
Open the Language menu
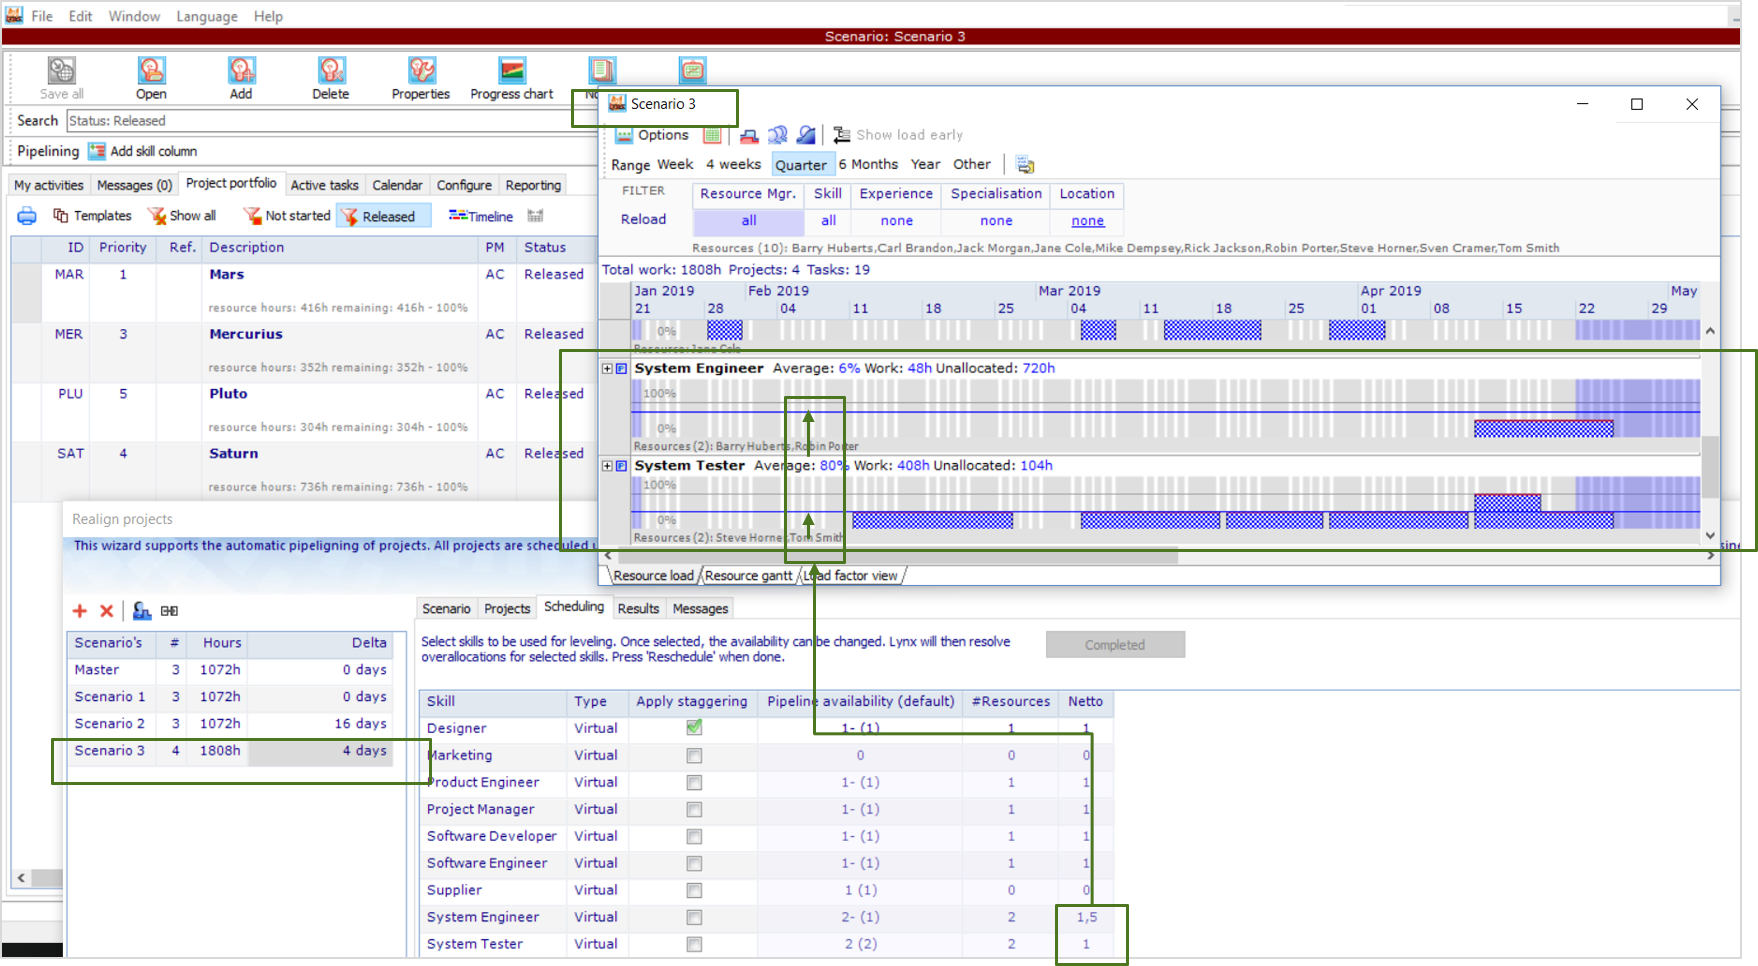pyautogui.click(x=207, y=16)
